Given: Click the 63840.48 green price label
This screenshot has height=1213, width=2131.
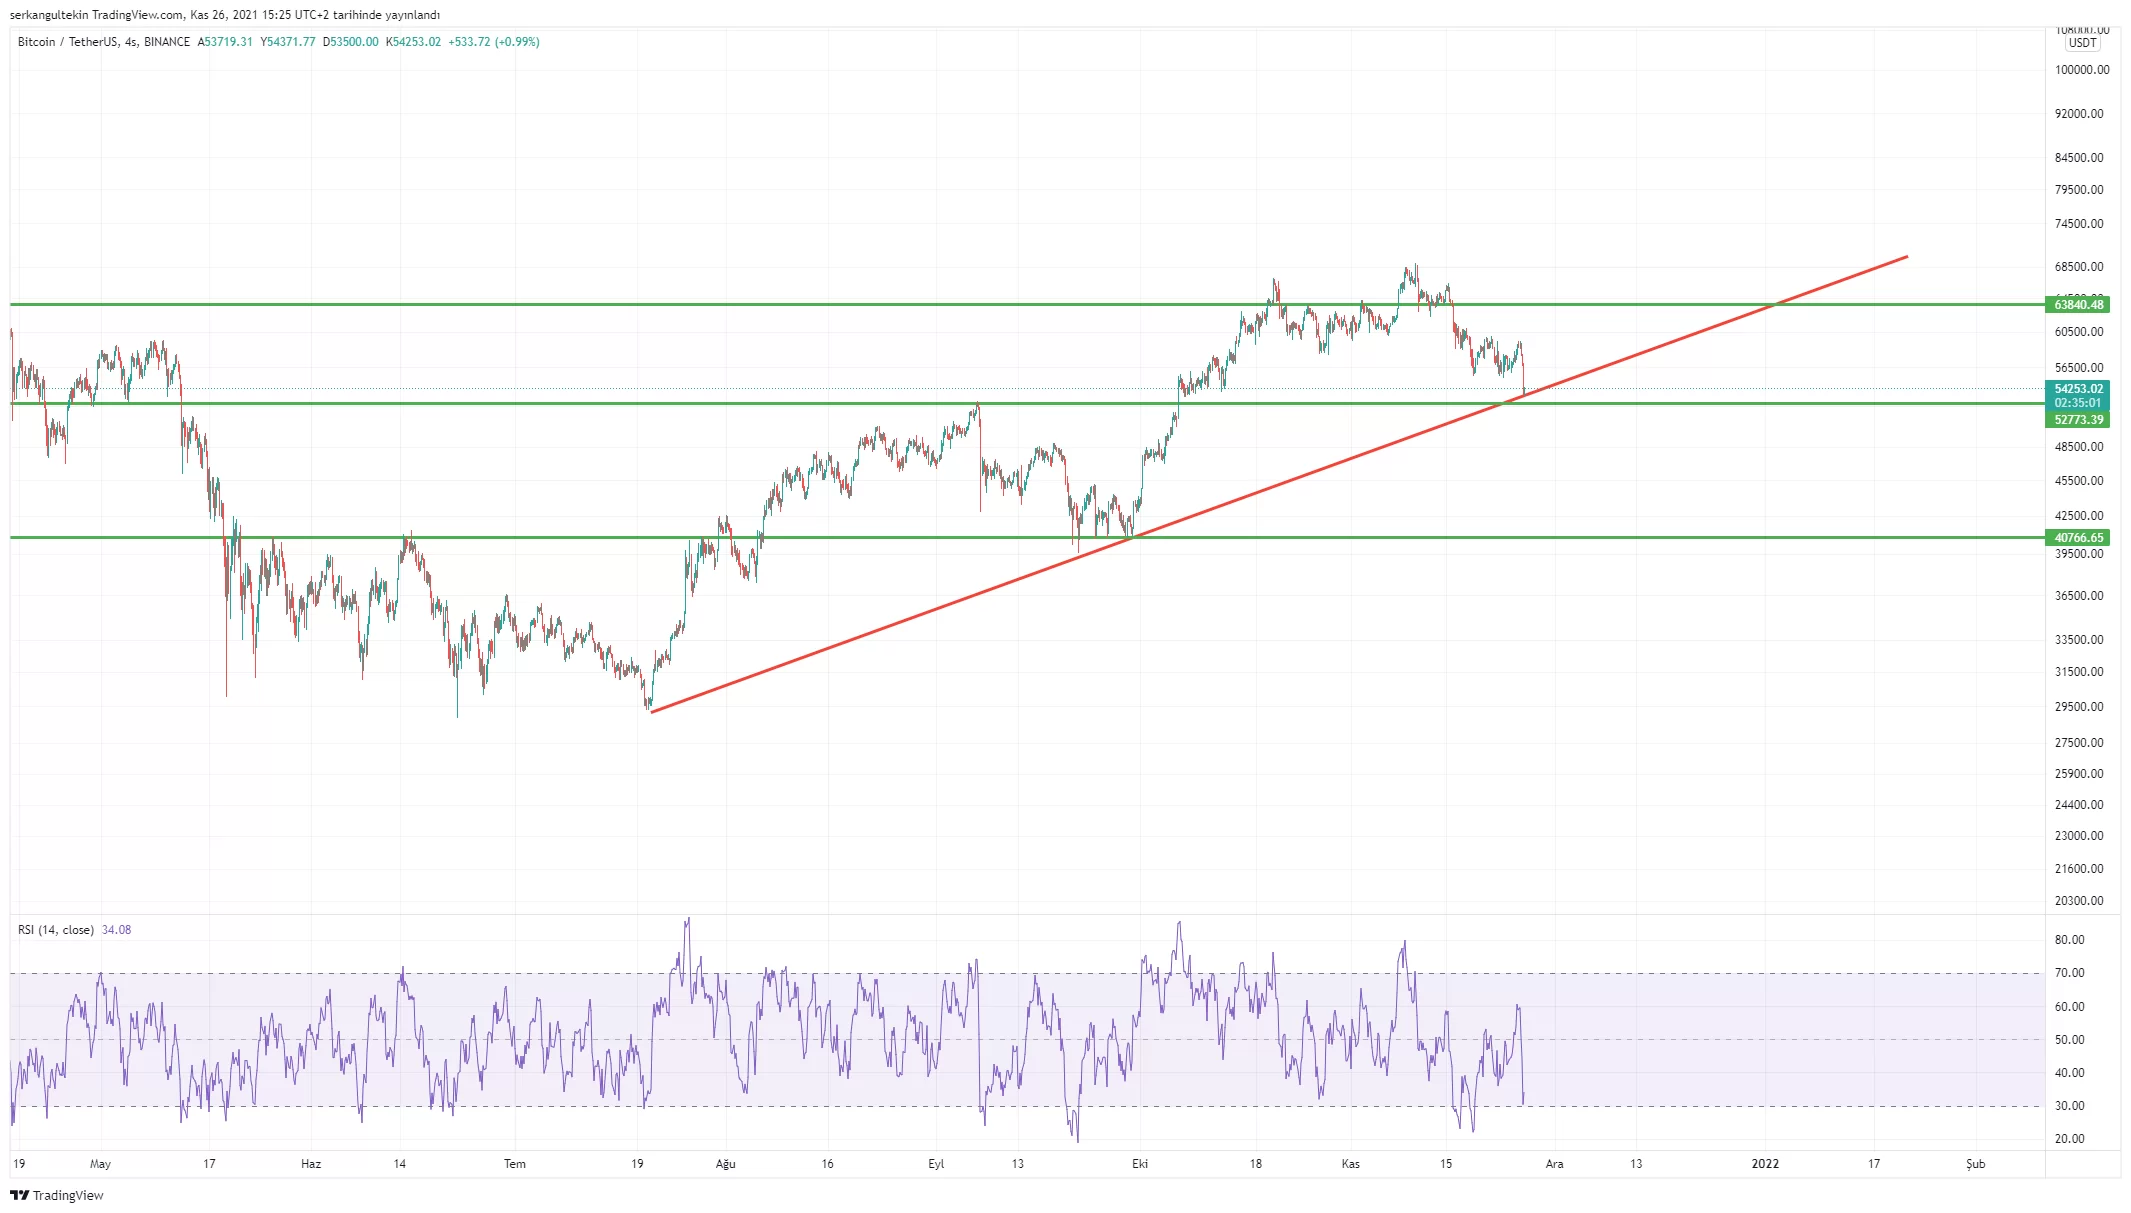Looking at the screenshot, I should [2078, 305].
